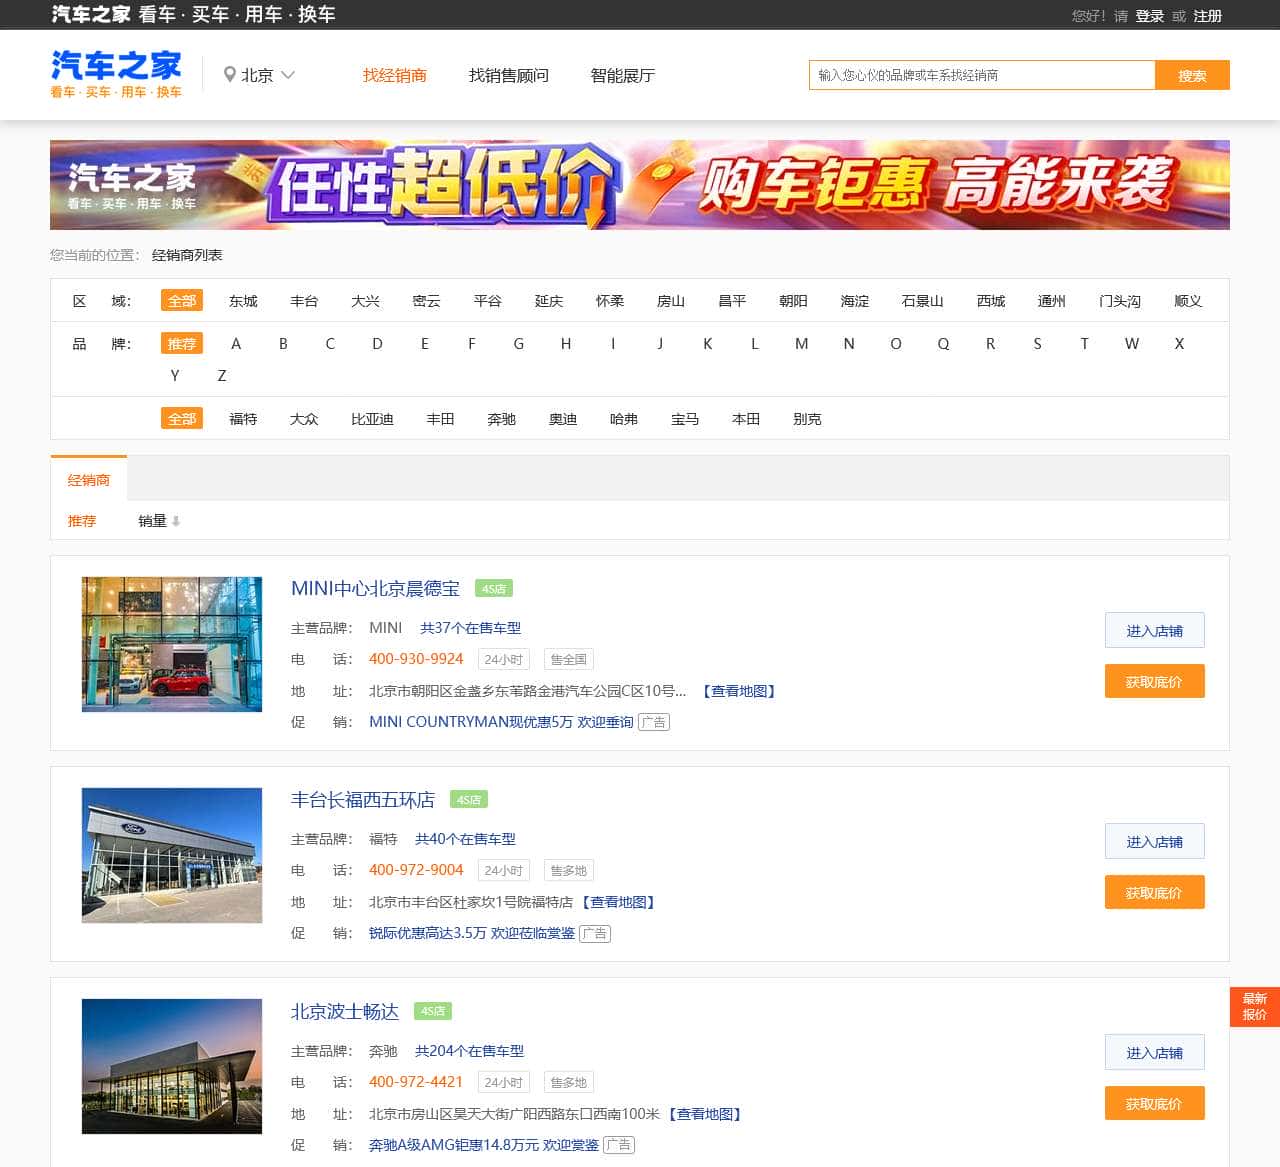Open the MINI中心北京晨德宝 title link
The height and width of the screenshot is (1167, 1280).
[x=375, y=589]
